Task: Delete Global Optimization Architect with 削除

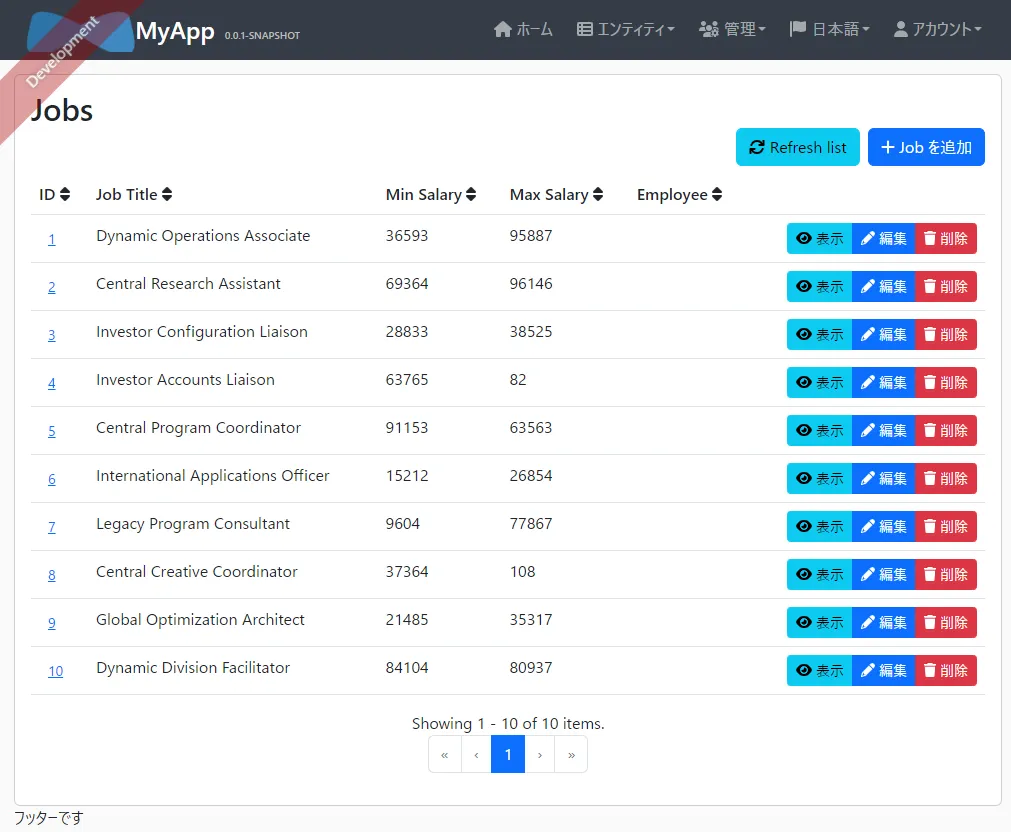Action: (946, 622)
